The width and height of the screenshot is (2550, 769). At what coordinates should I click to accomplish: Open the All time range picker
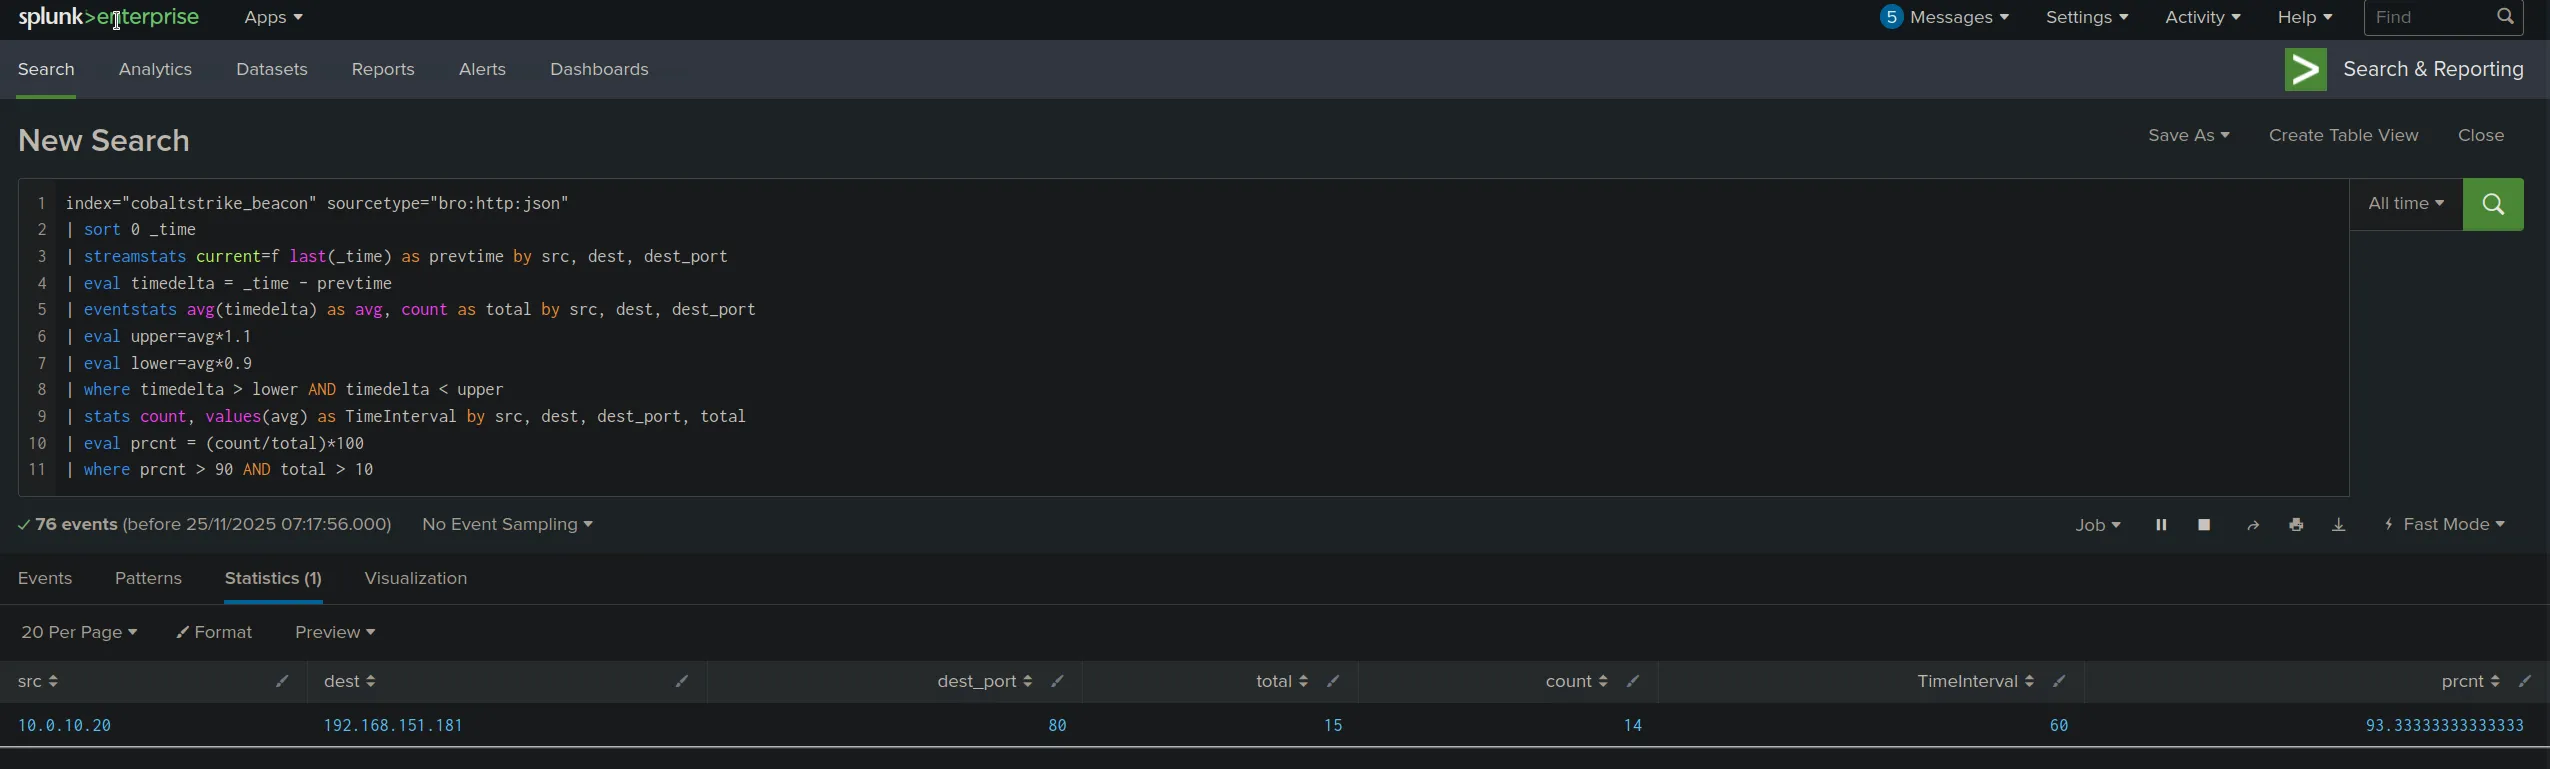point(2405,204)
